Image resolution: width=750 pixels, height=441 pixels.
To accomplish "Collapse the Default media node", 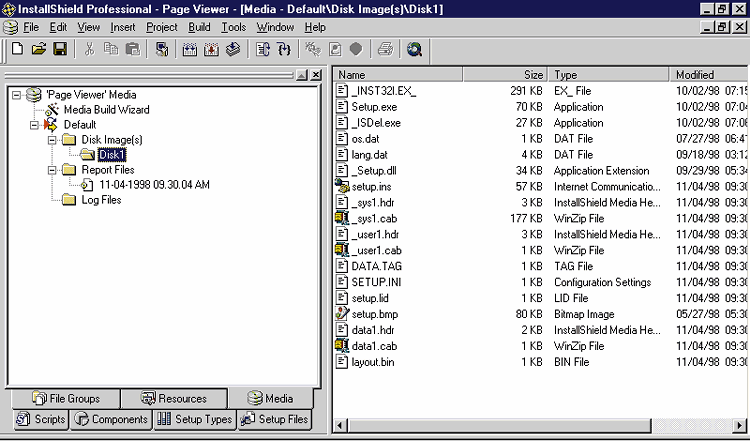I will (x=34, y=125).
